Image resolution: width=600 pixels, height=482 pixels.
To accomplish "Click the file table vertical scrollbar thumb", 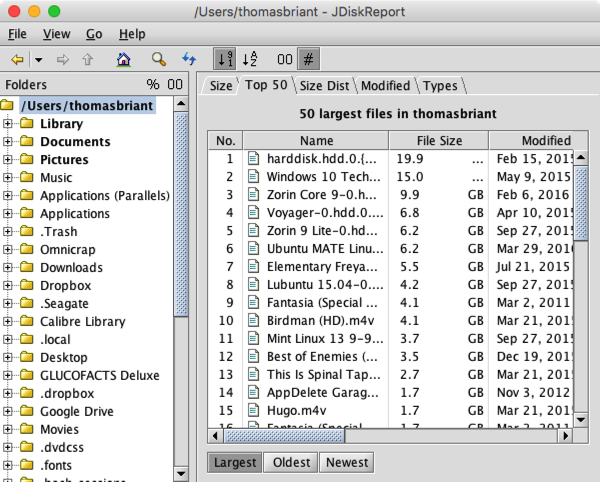I will pyautogui.click(x=581, y=204).
